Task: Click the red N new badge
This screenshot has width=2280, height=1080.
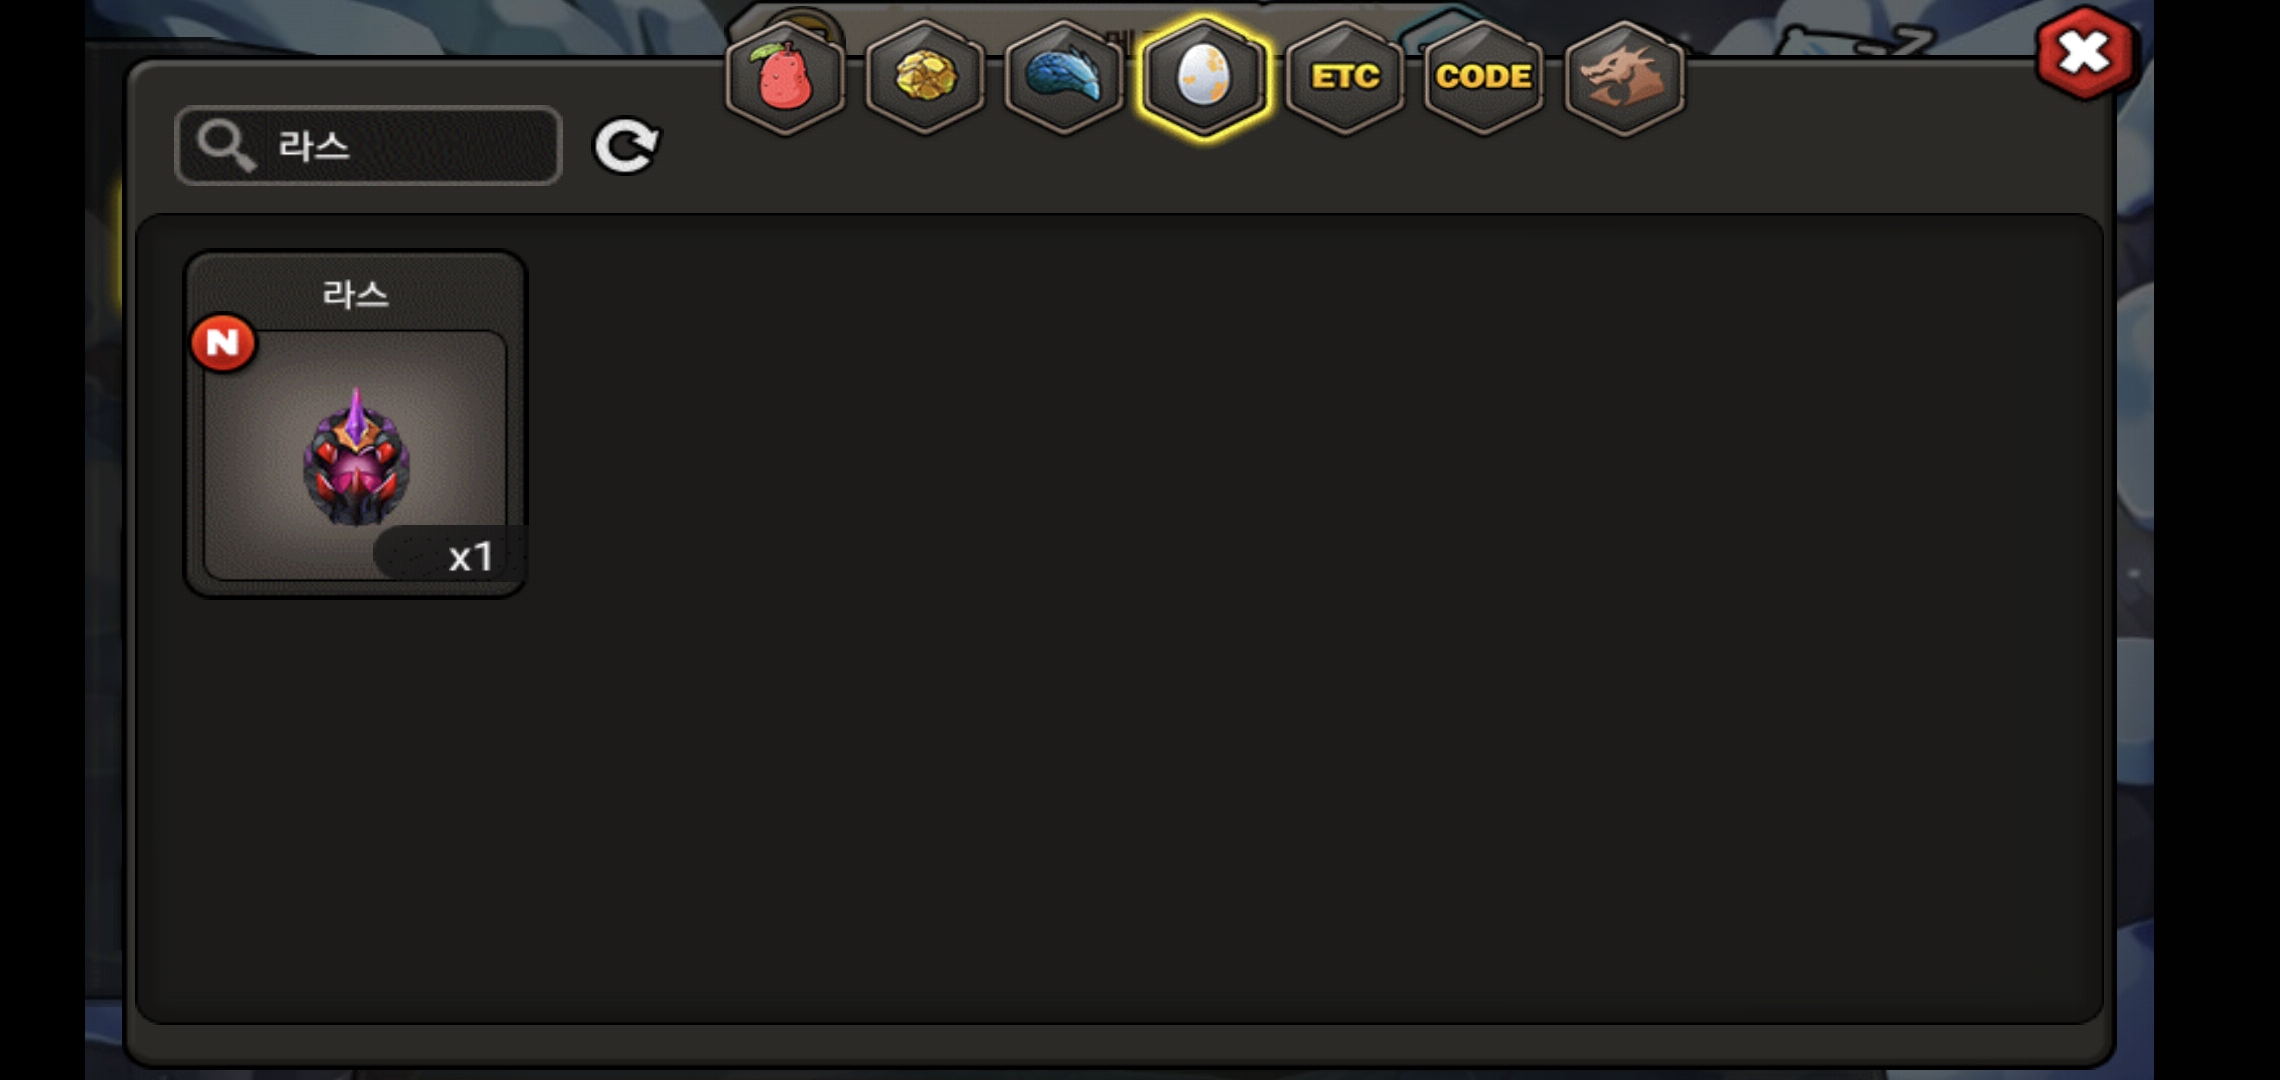Action: coord(223,343)
